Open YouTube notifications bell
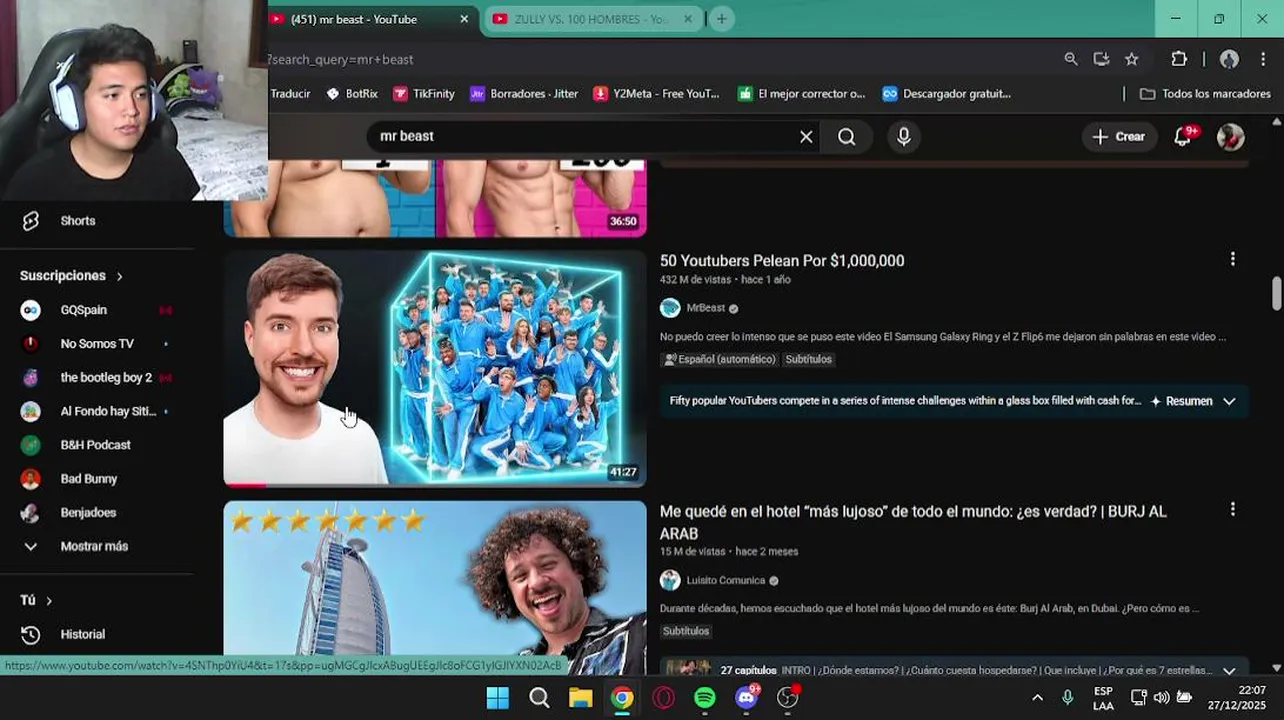 pos(1184,137)
